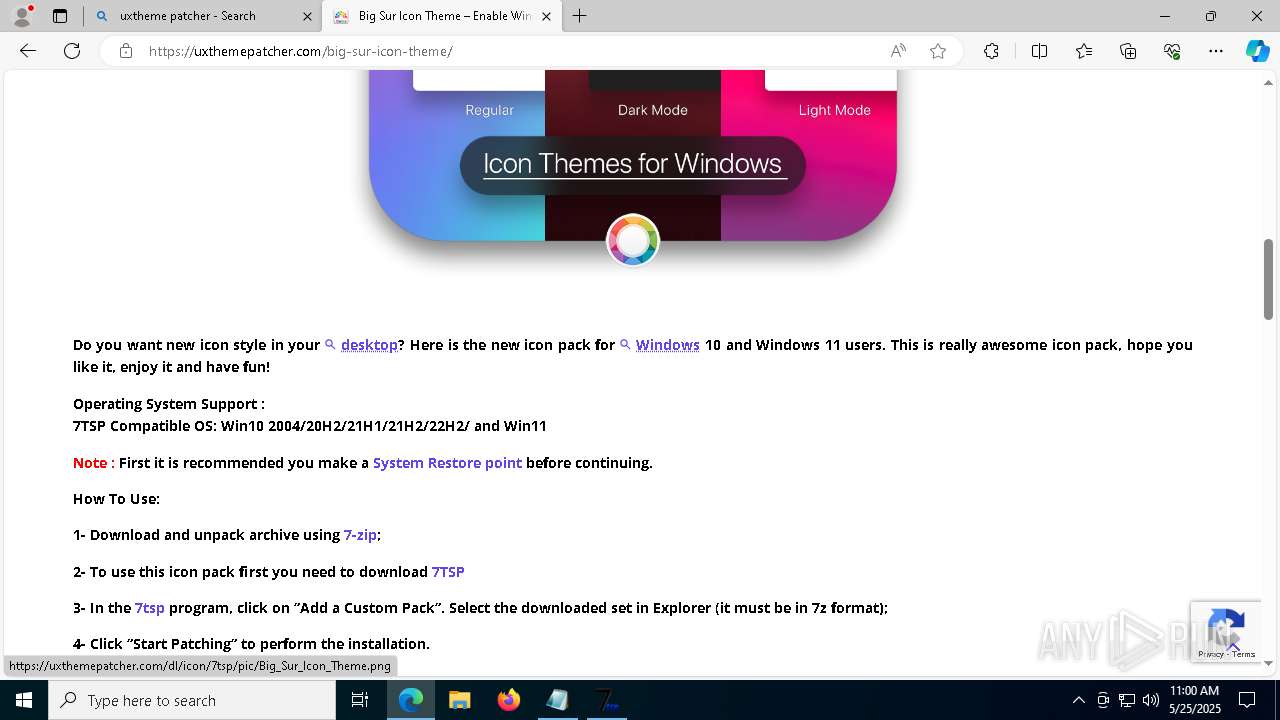Screen dimensions: 1280x720
Task: Enable split screen view
Action: click(x=1039, y=51)
